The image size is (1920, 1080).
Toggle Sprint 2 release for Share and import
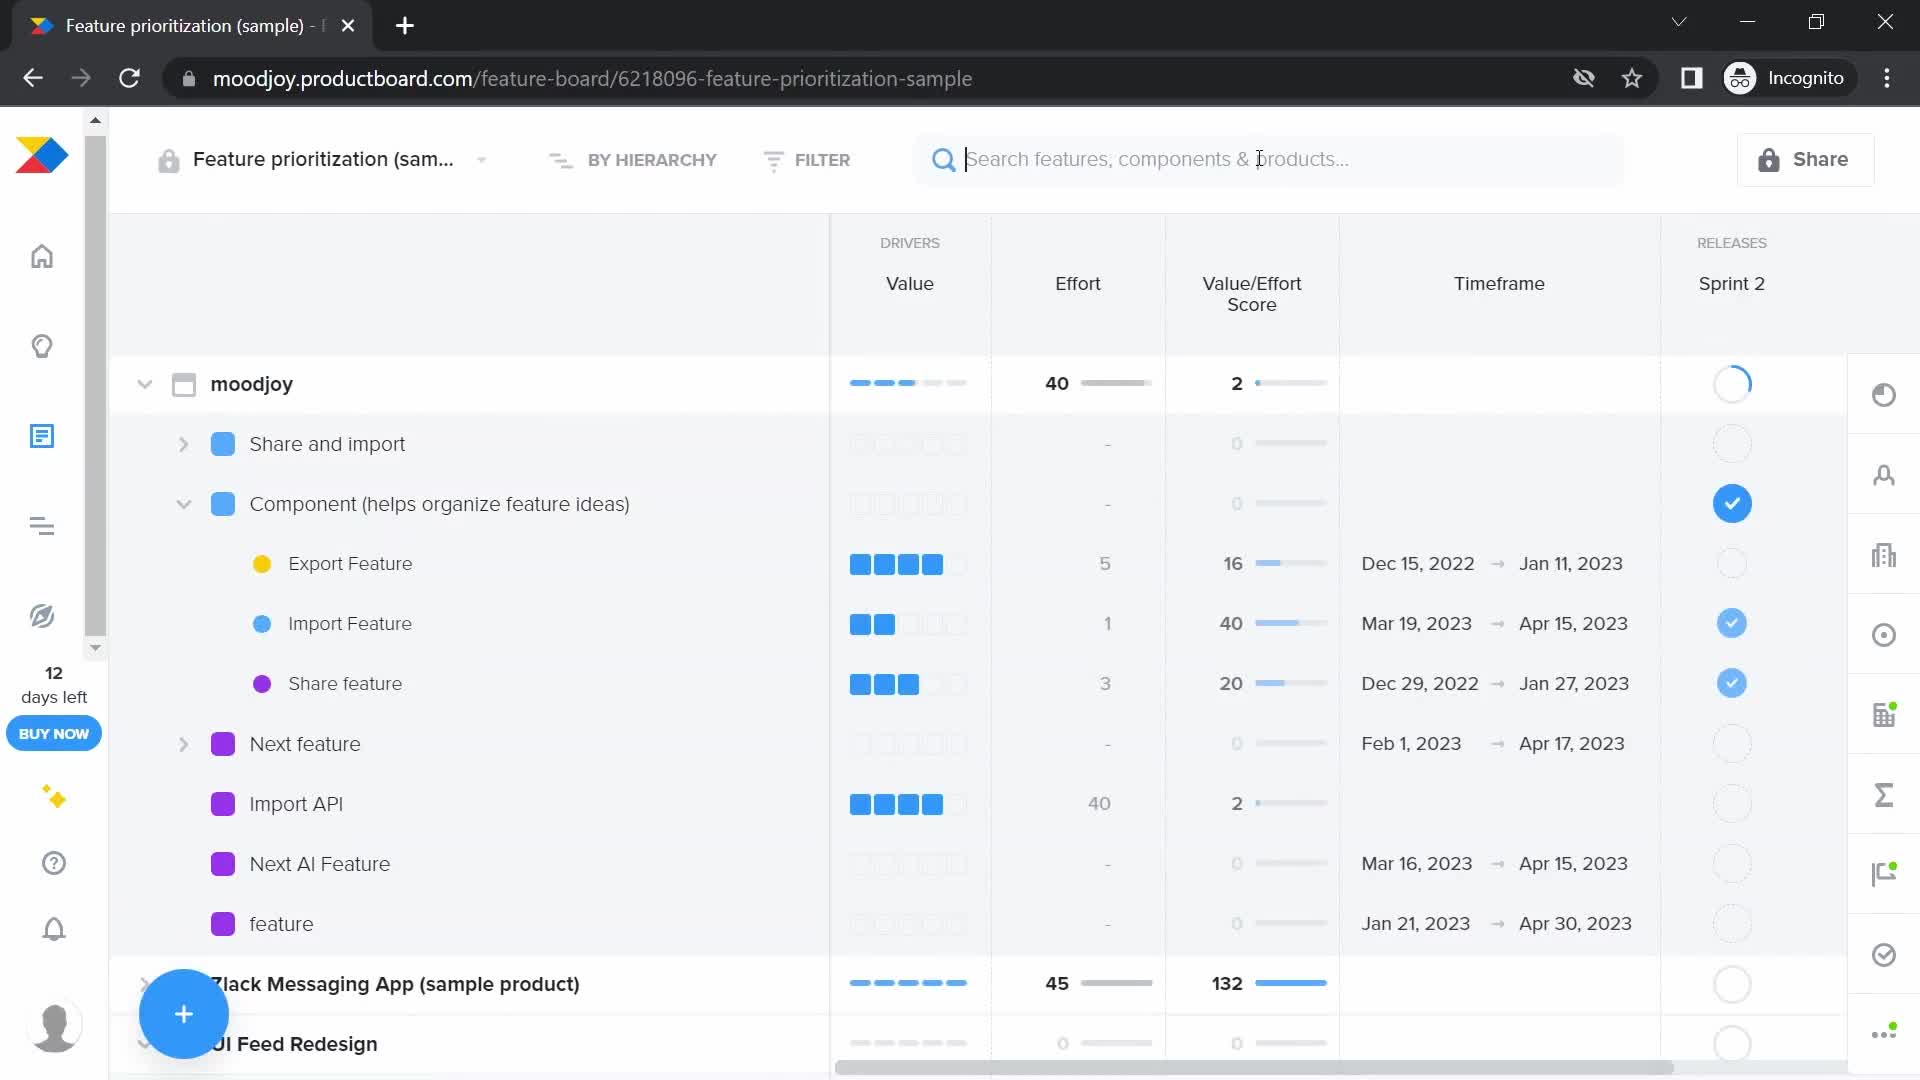coord(1732,443)
